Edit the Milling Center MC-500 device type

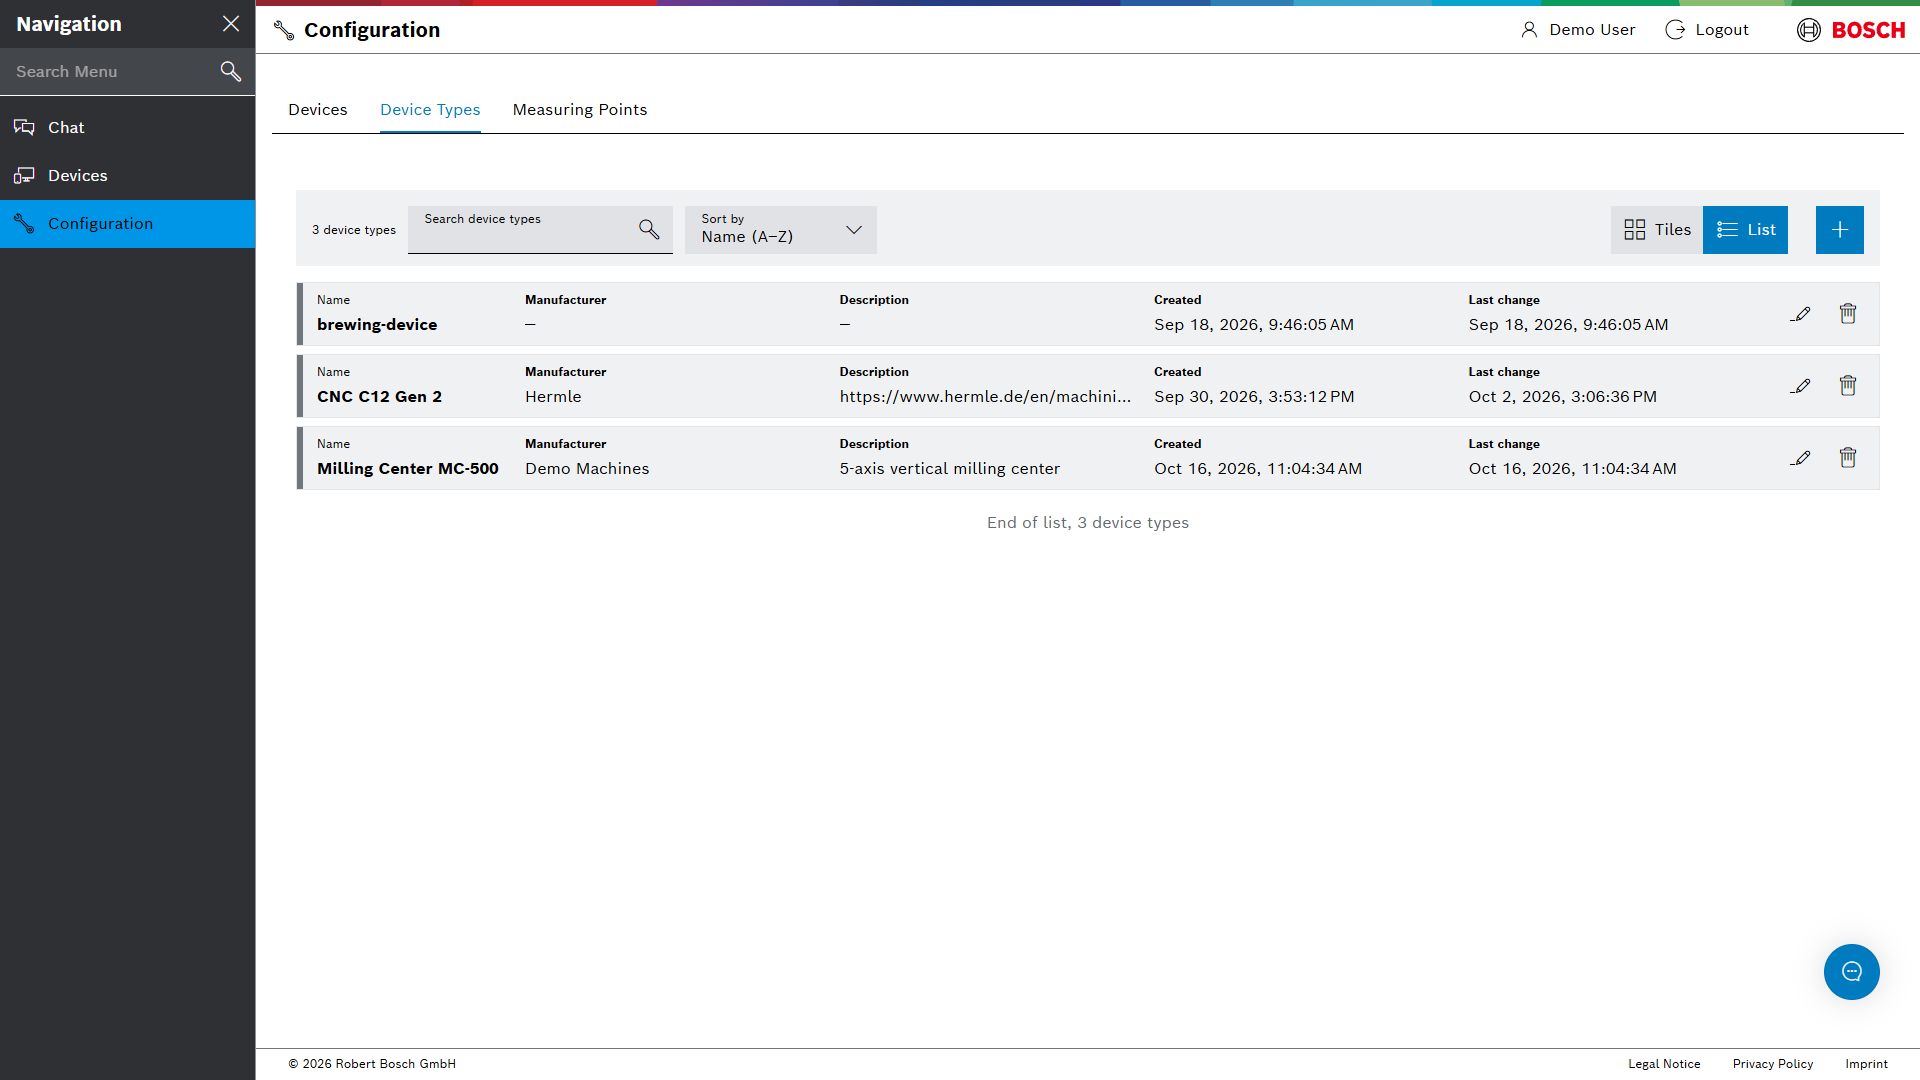1800,458
